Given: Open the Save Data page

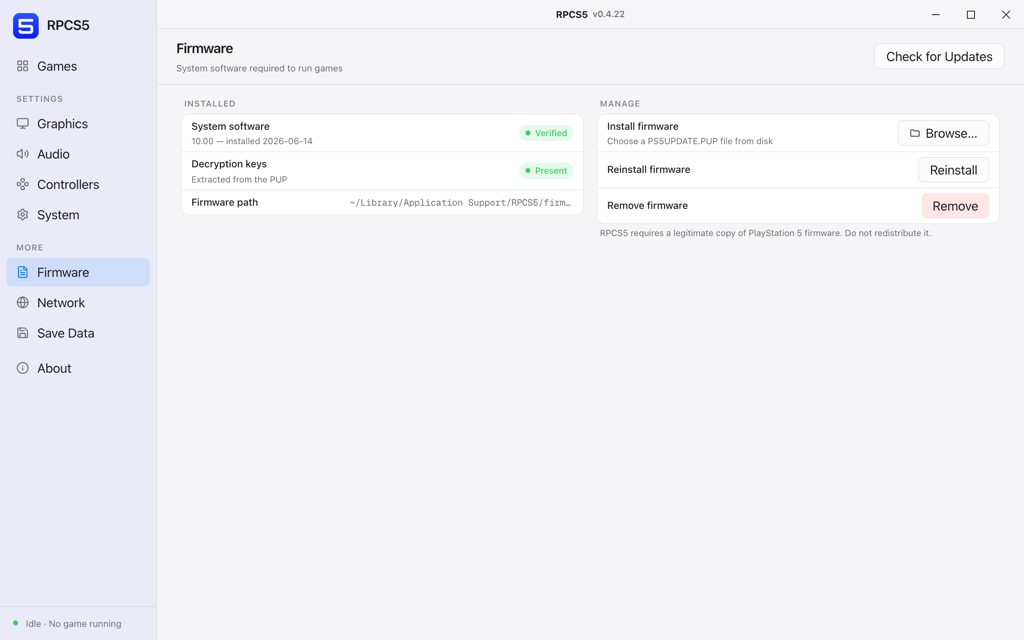Looking at the screenshot, I should (x=78, y=333).
